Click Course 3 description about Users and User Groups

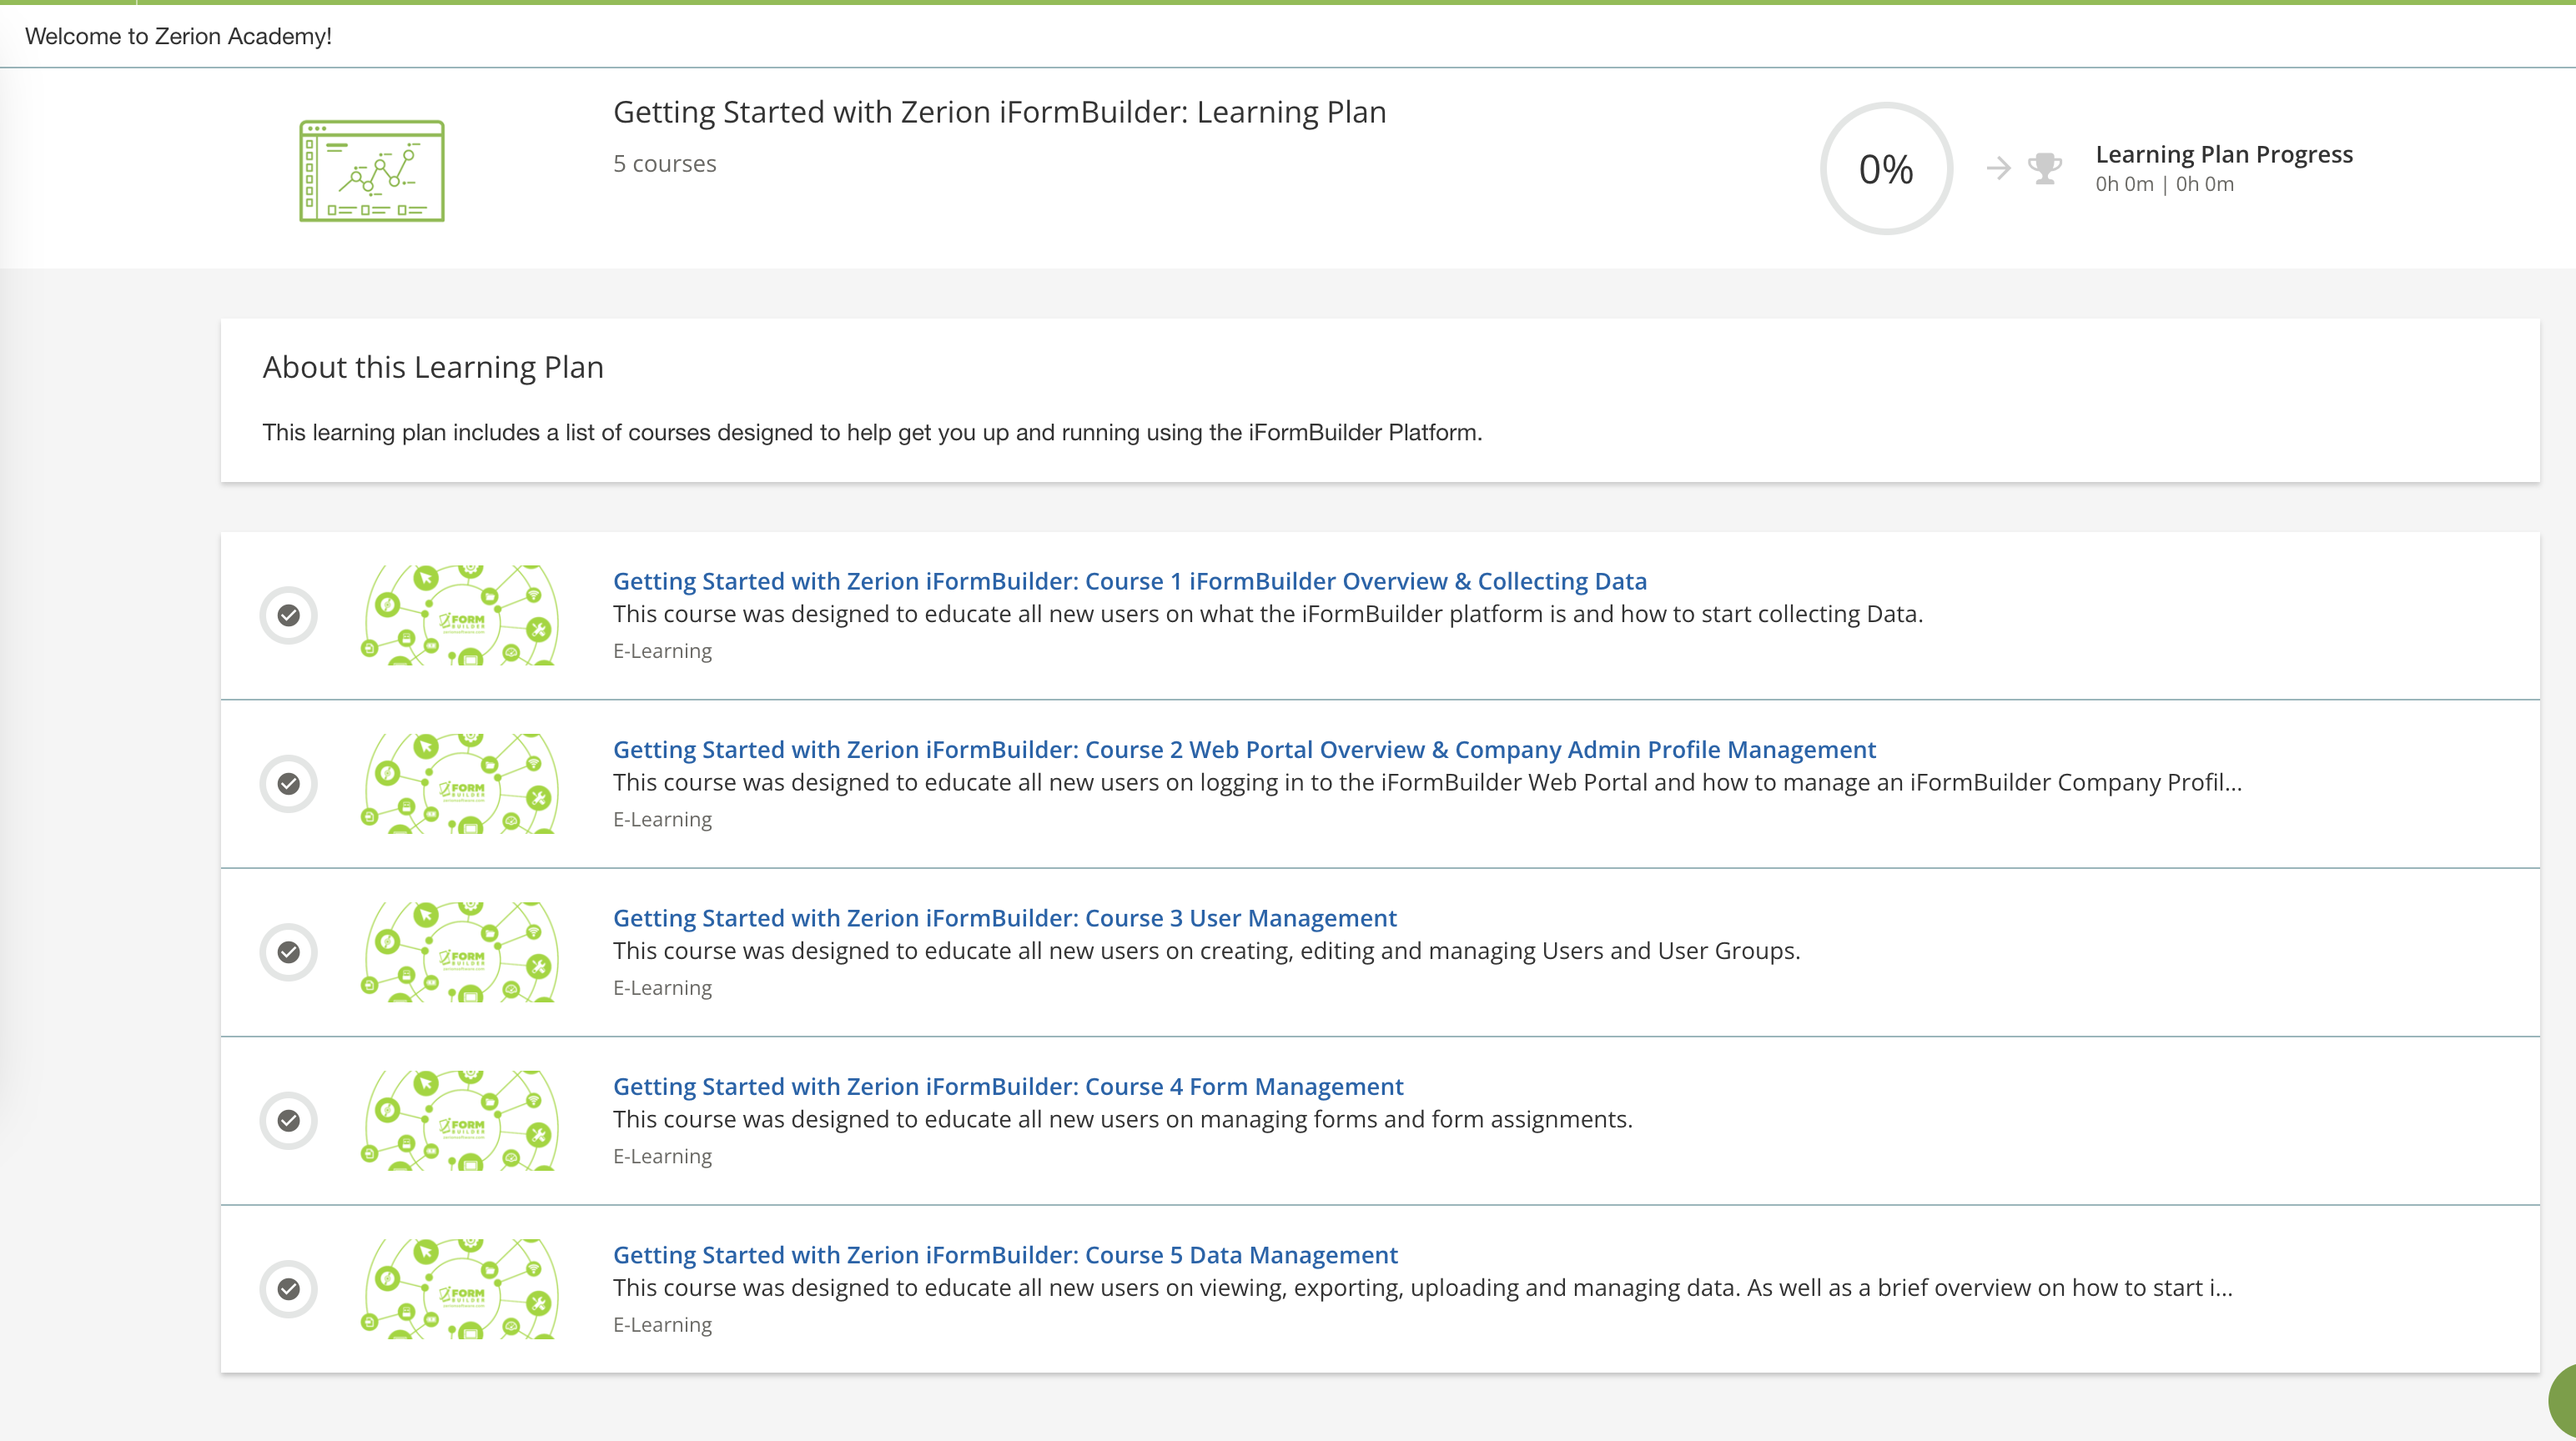click(x=1206, y=951)
